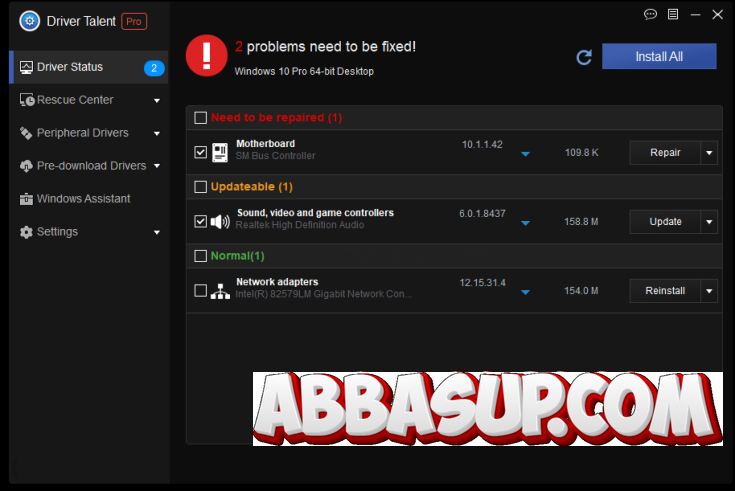735x491 pixels.
Task: Open Peripheral Drivers in the sidebar
Action: (89, 133)
